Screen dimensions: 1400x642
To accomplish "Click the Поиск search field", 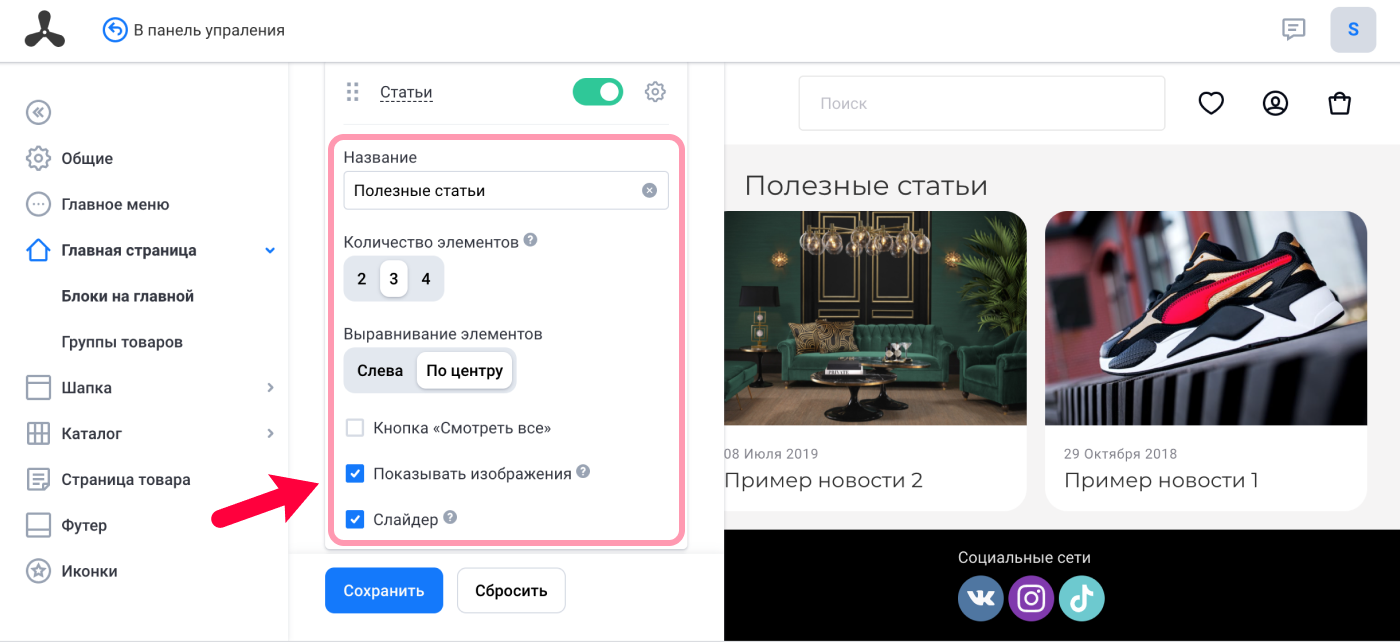I will 982,103.
